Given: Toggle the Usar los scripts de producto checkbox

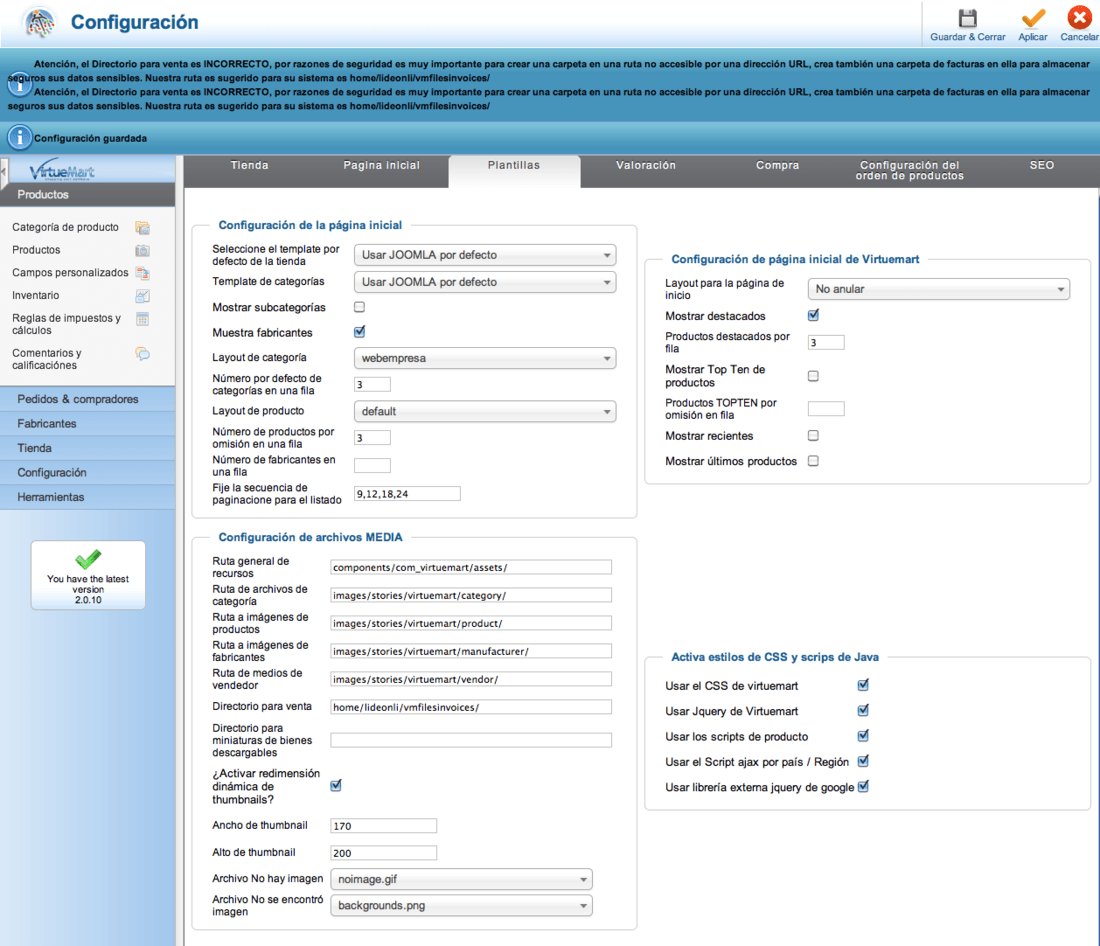Looking at the screenshot, I should pos(863,735).
